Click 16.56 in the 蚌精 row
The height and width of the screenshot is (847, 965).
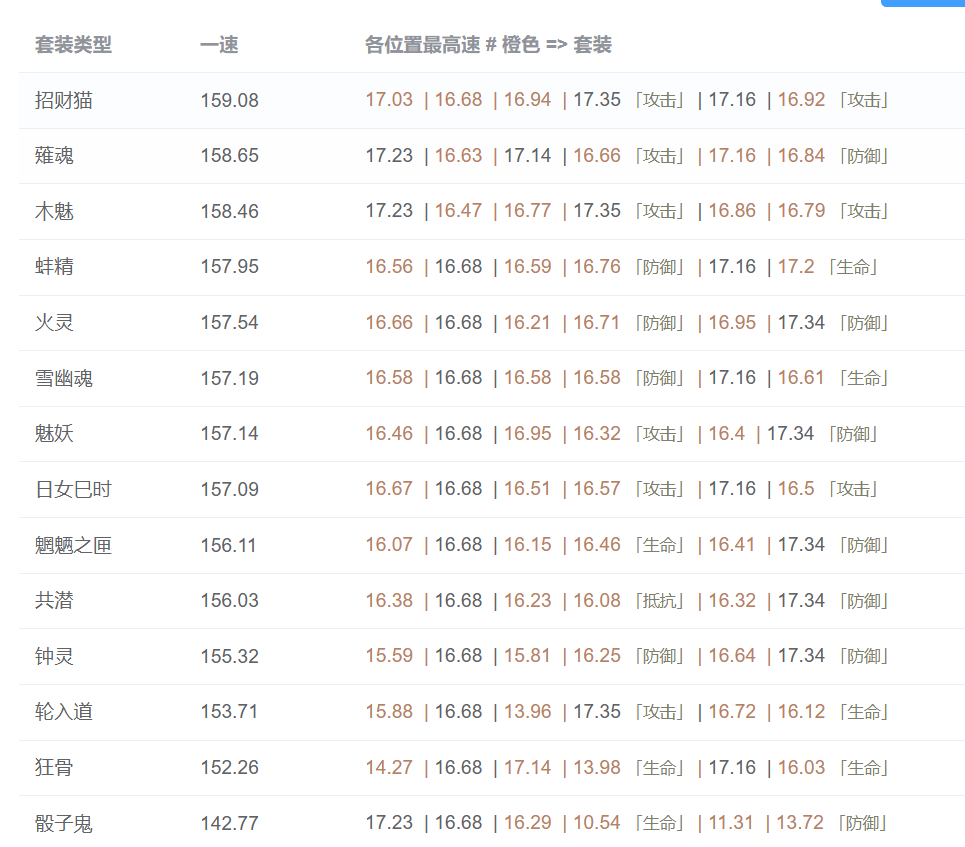click(x=389, y=267)
